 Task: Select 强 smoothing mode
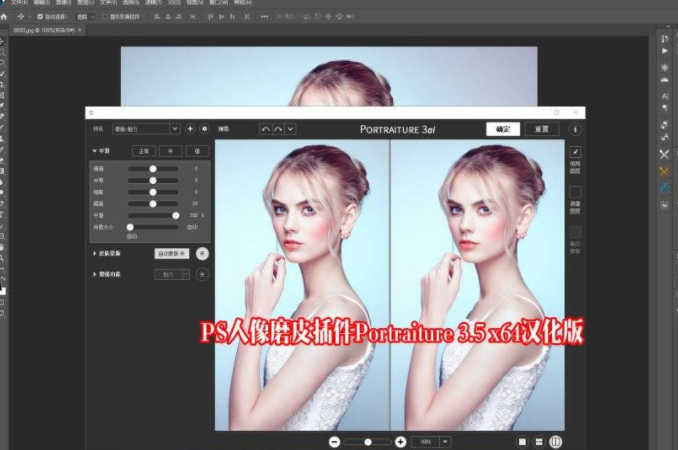click(x=197, y=151)
